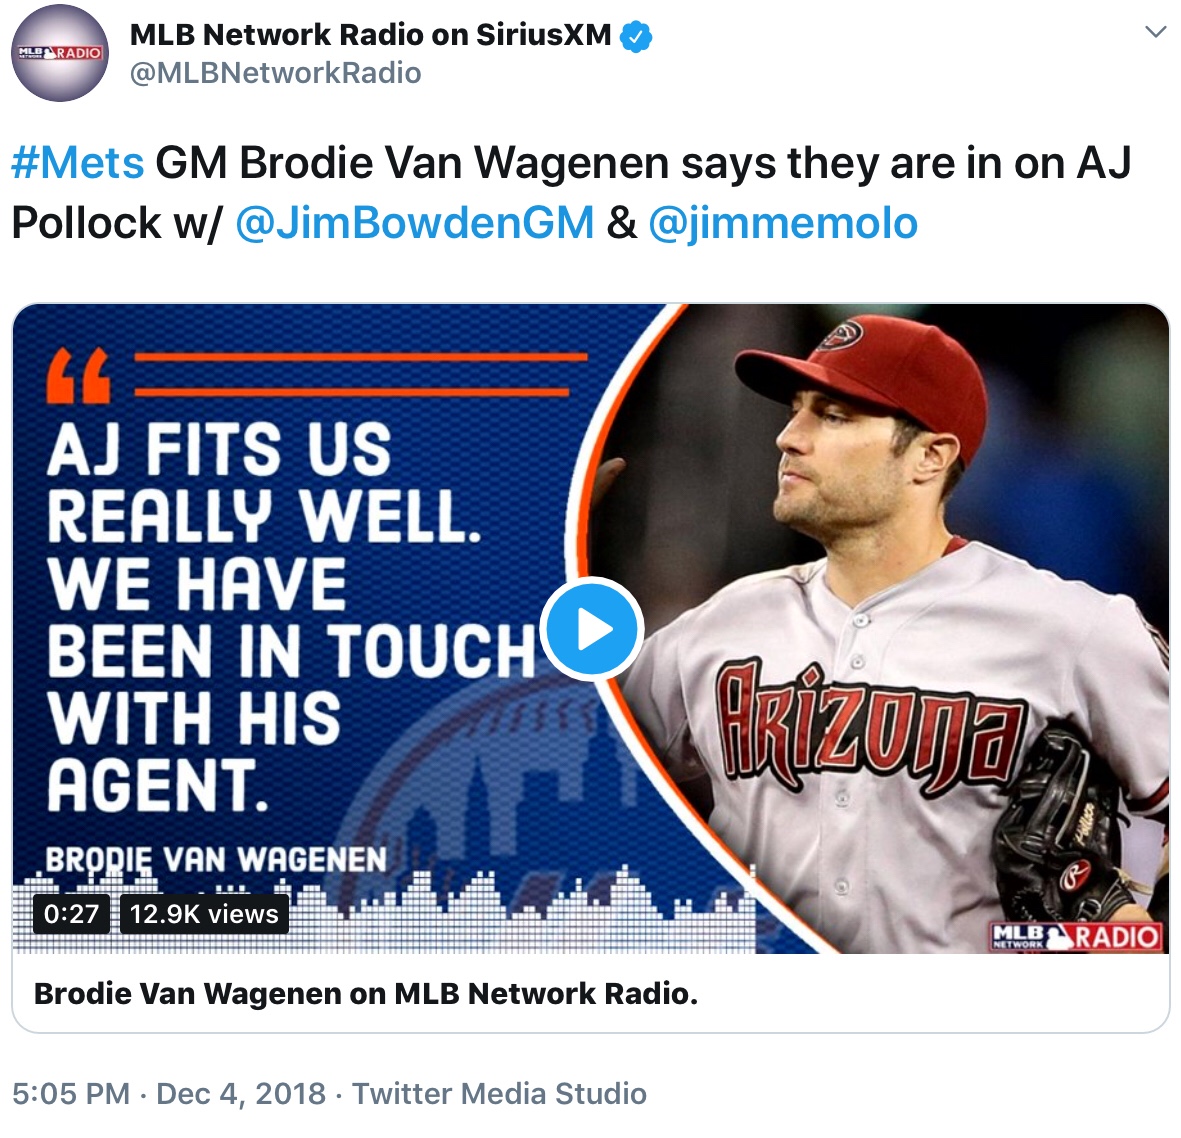Click the Twitter Media Studio source link

499,1094
